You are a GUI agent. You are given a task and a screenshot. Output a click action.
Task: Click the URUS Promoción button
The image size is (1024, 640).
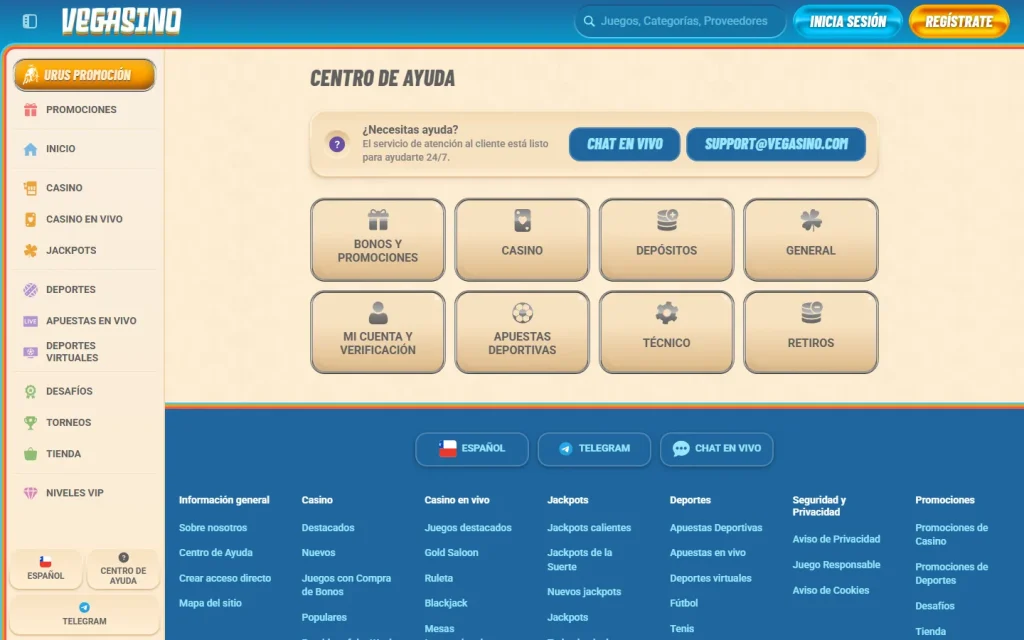click(x=84, y=75)
